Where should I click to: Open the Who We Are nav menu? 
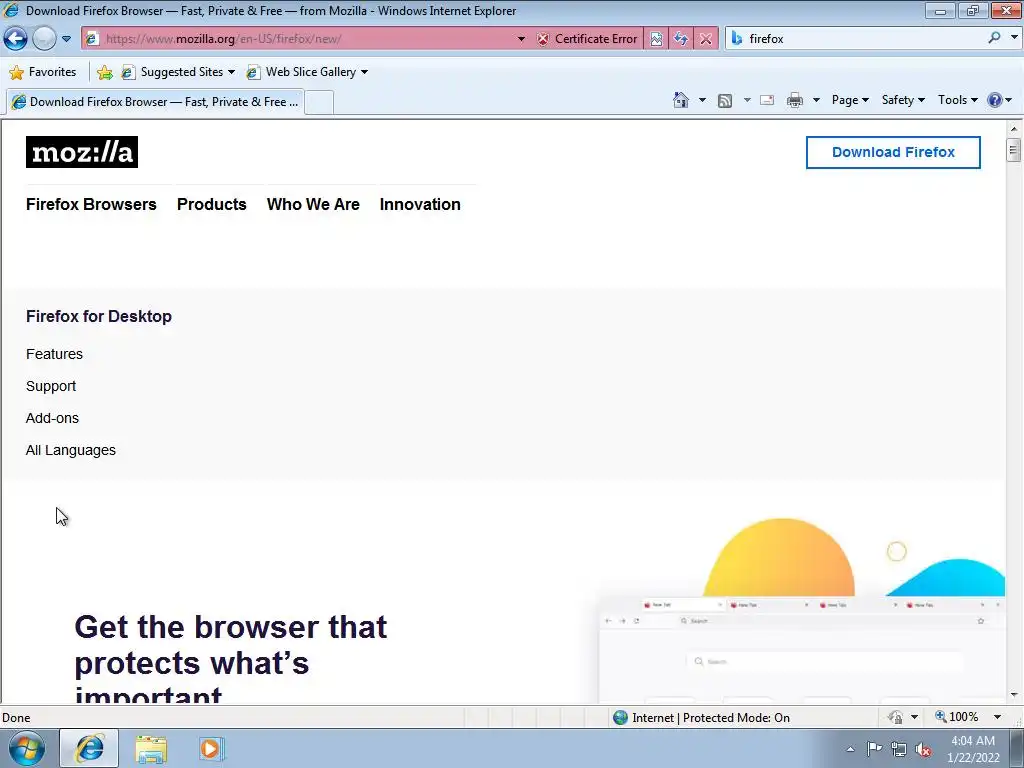click(x=313, y=204)
